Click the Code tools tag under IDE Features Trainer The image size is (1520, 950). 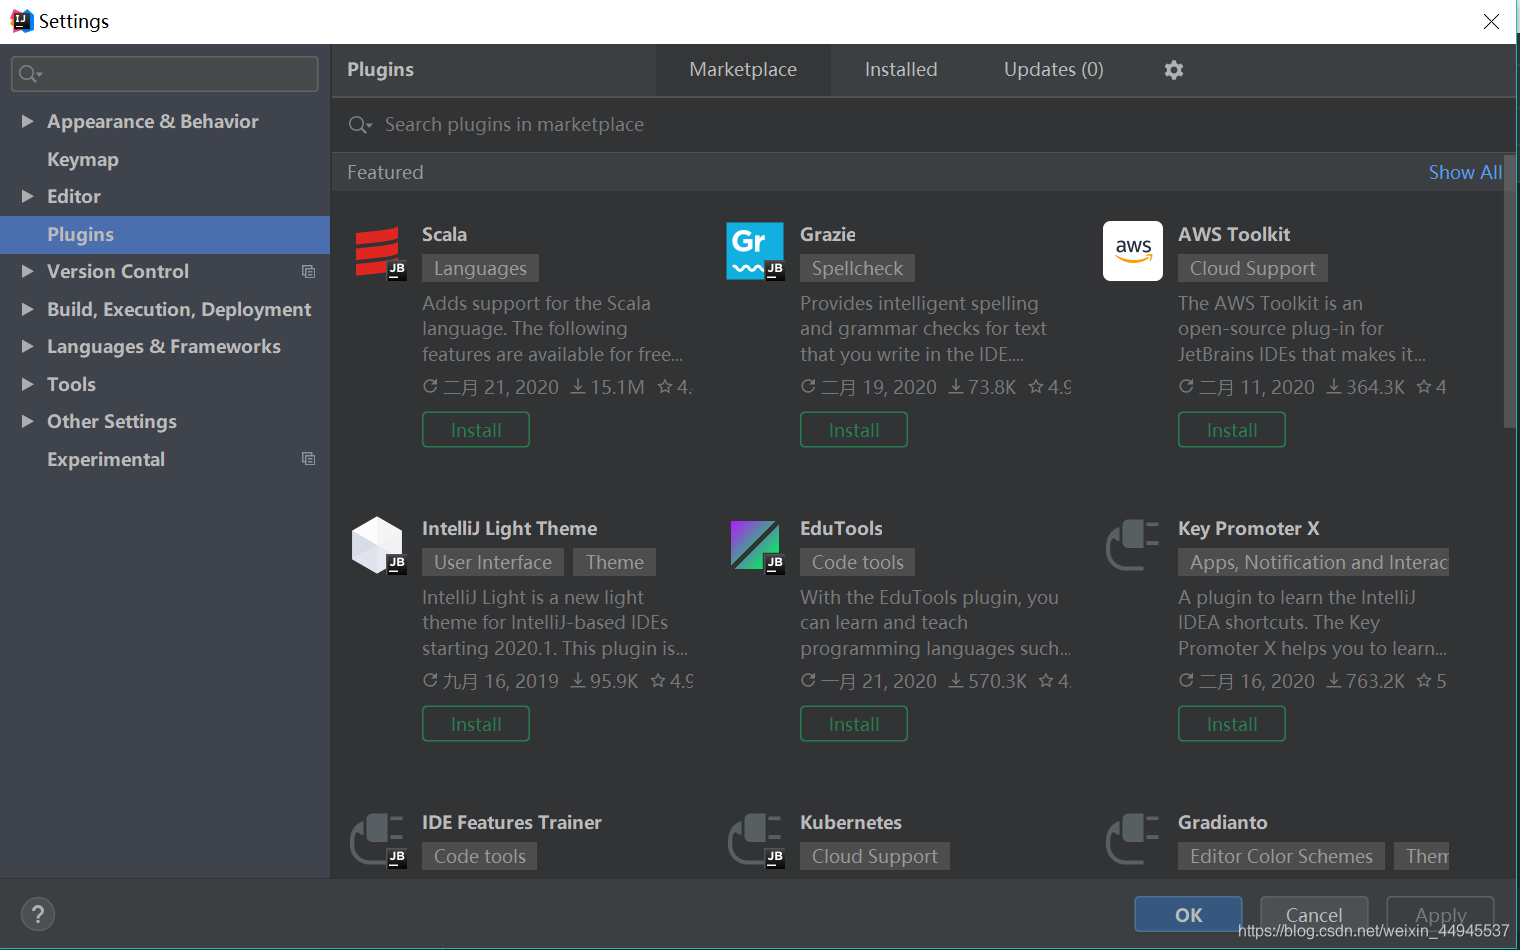click(480, 856)
